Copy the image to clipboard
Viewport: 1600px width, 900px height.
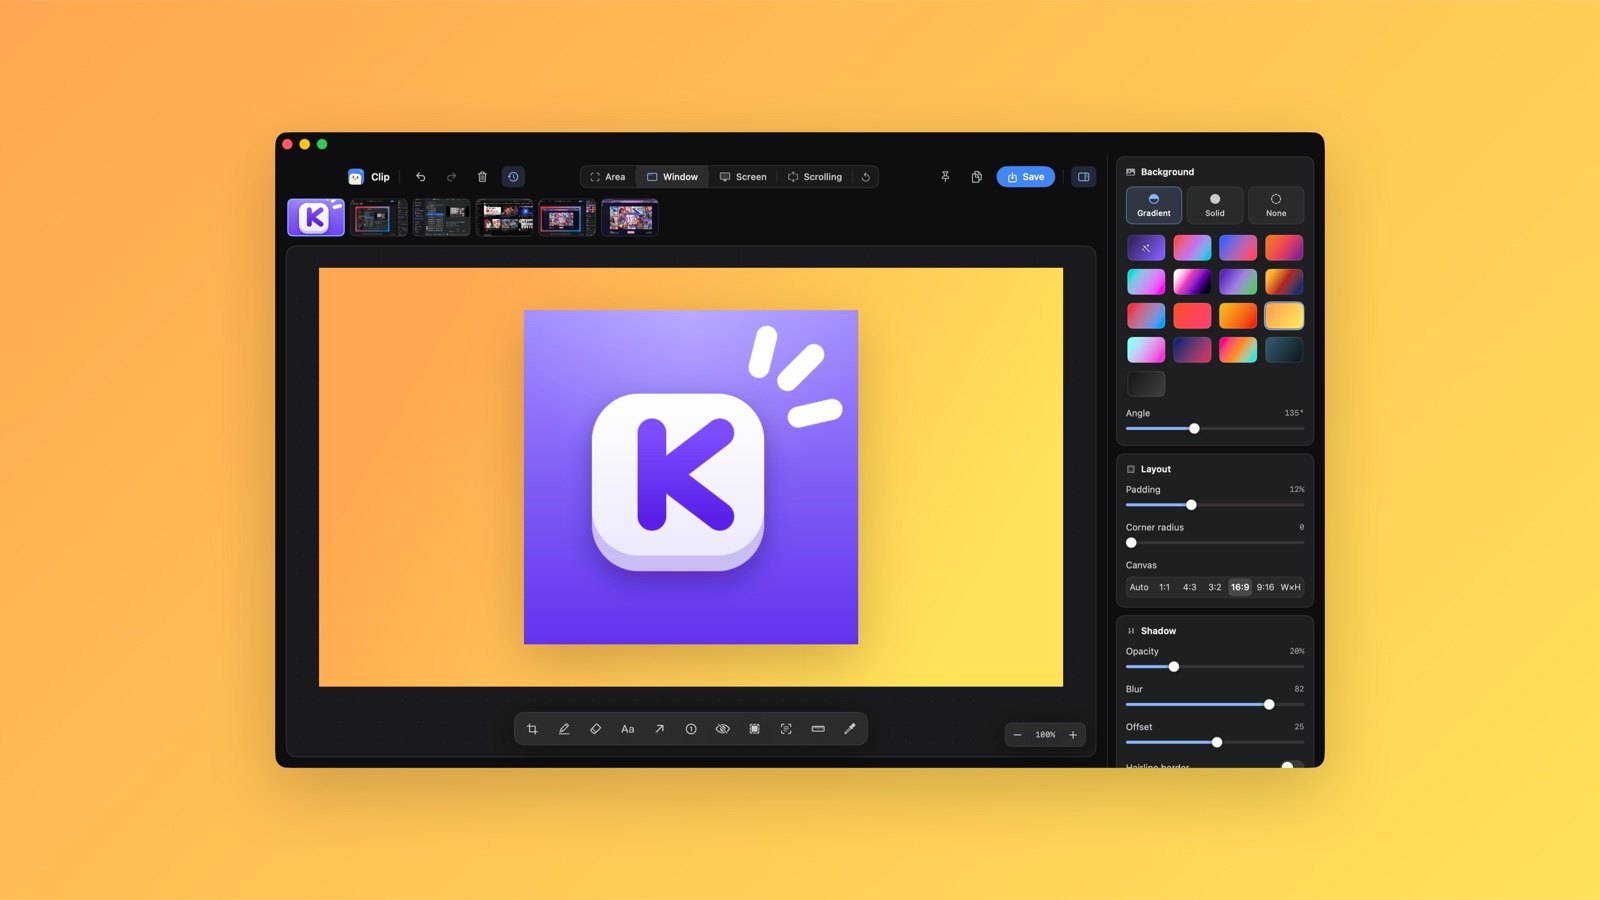976,177
